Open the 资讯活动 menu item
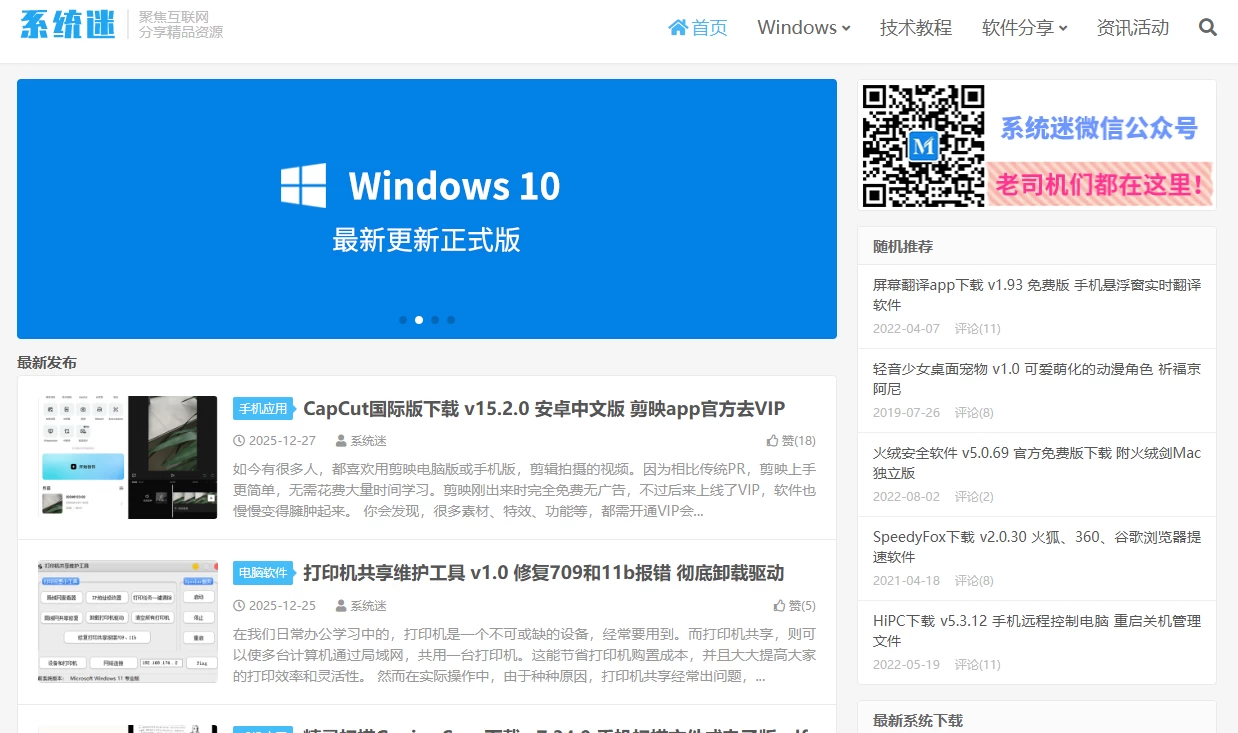The image size is (1238, 733). (1132, 28)
